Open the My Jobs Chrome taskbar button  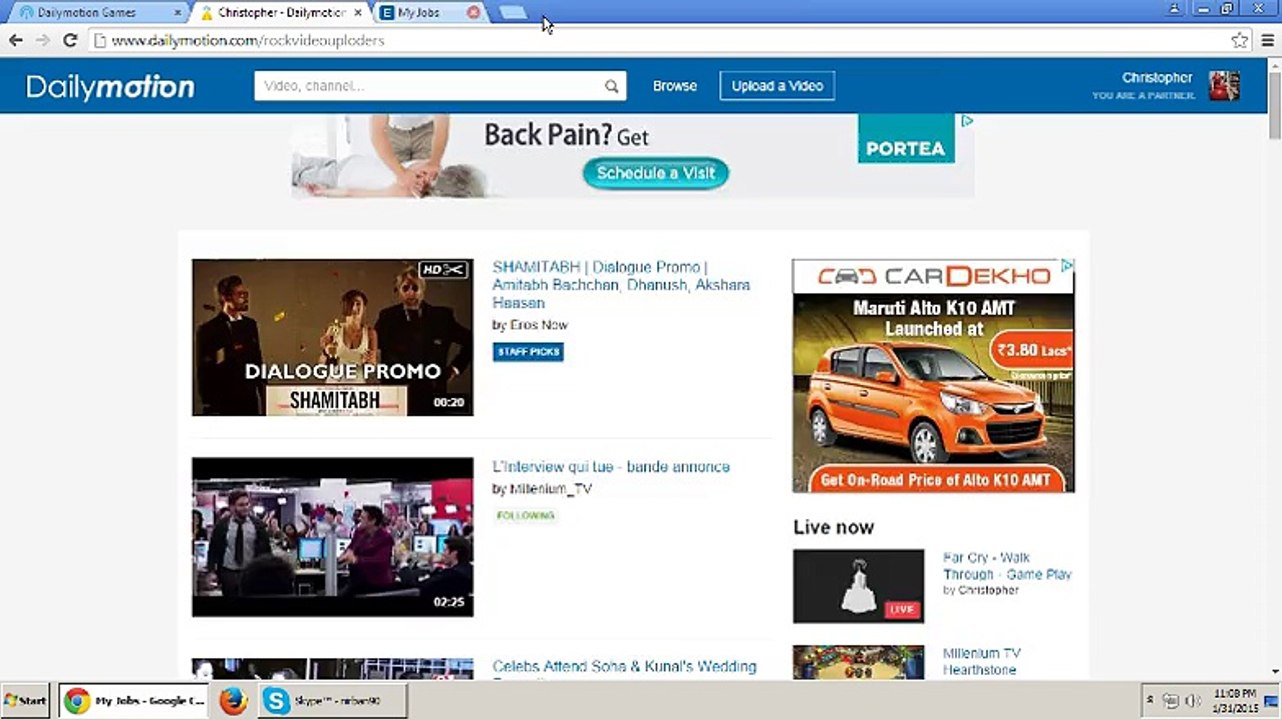click(132, 701)
